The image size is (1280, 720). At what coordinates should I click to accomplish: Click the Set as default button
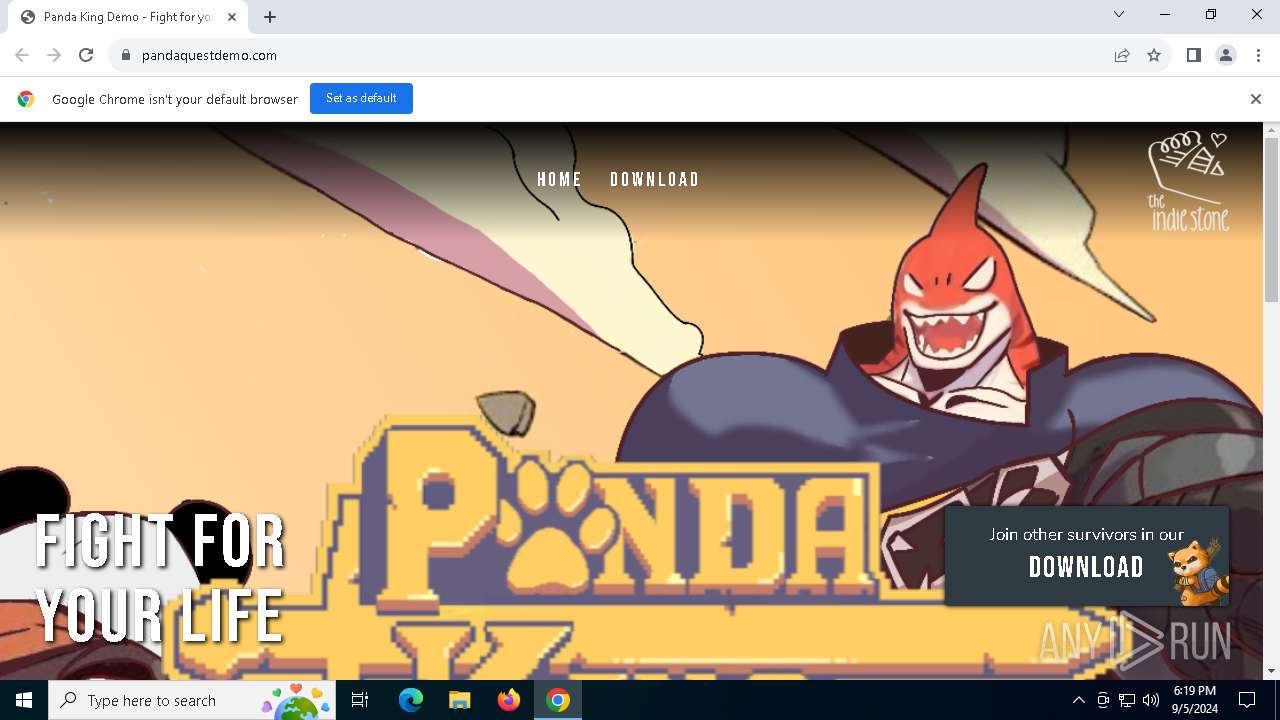click(x=361, y=98)
